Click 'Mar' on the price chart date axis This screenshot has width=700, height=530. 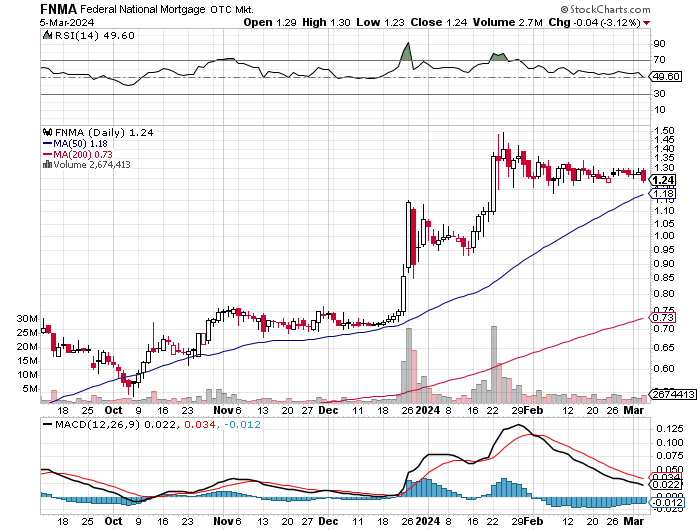tap(633, 410)
